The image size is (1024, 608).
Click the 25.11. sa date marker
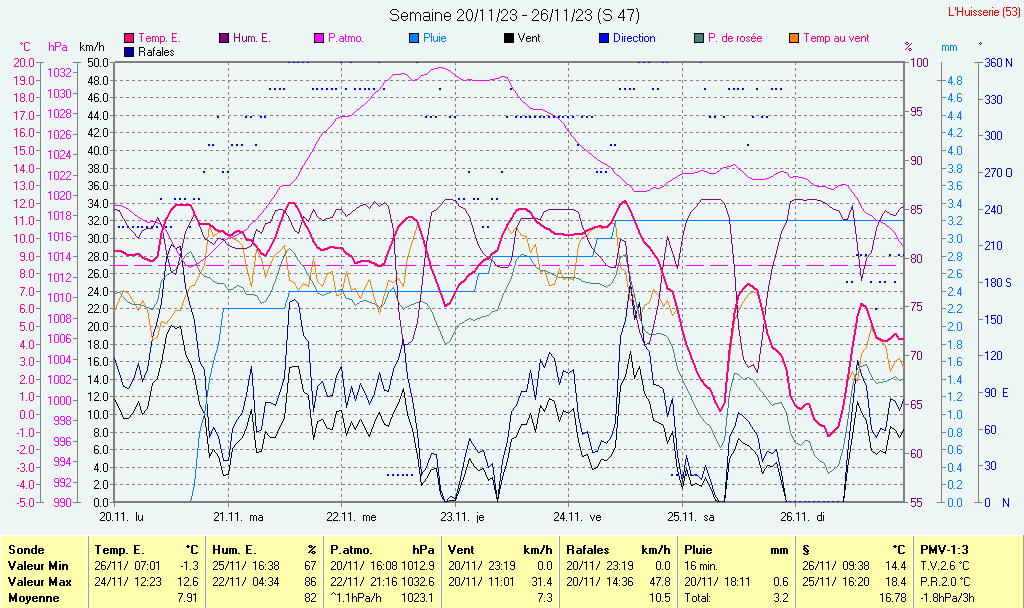pyautogui.click(x=691, y=517)
